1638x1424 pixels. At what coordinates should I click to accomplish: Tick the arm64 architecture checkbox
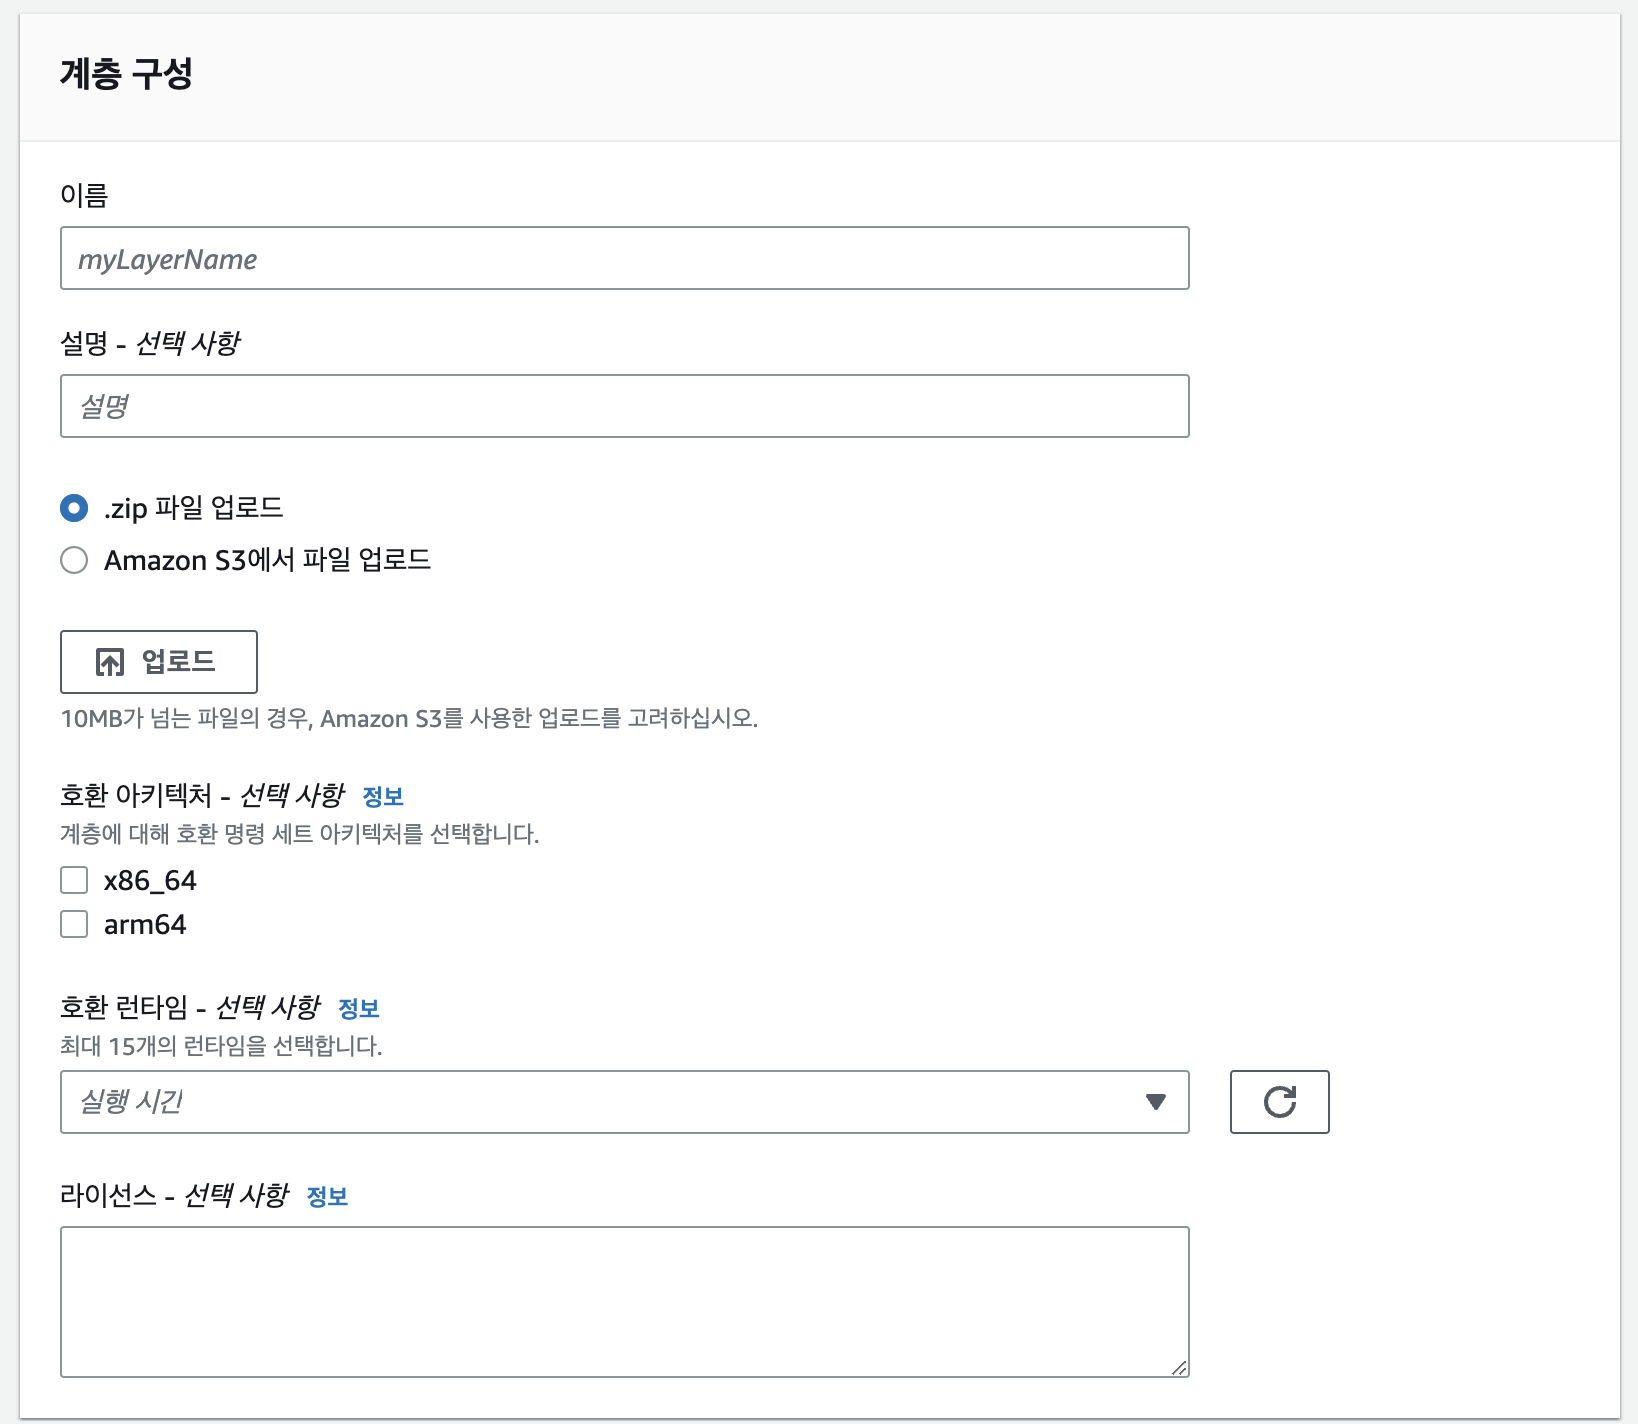pos(74,924)
